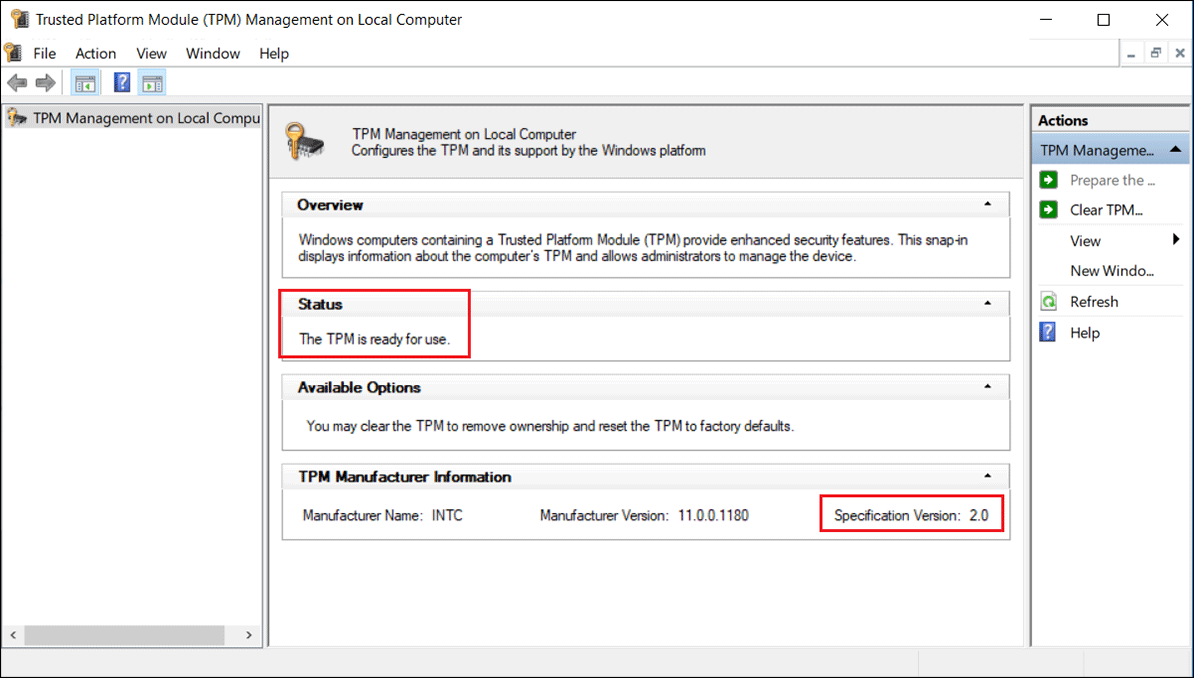
Task: Select TPM Management on Local Computer tree node
Action: coord(133,118)
